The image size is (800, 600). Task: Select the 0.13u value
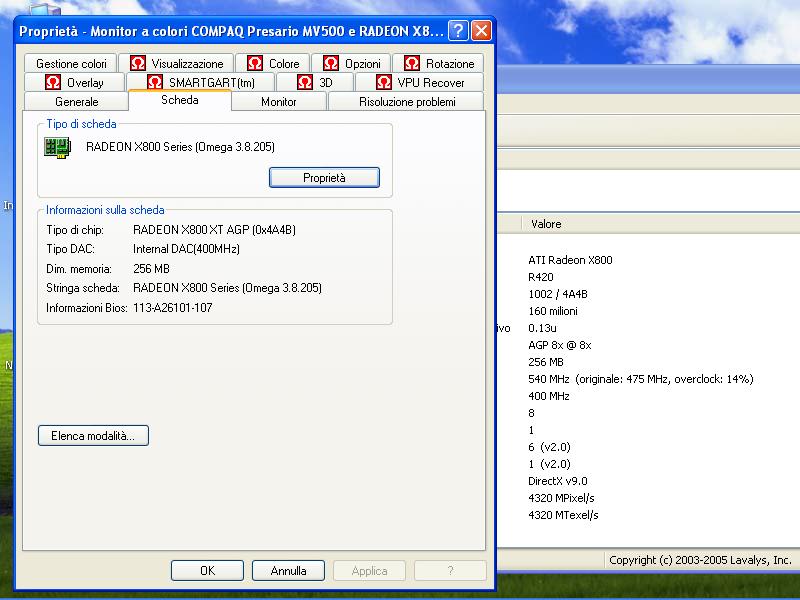click(x=542, y=328)
